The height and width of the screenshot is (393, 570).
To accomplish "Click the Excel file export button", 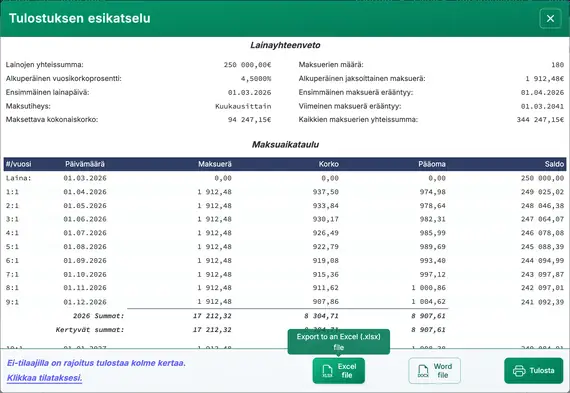I will [x=338, y=370].
